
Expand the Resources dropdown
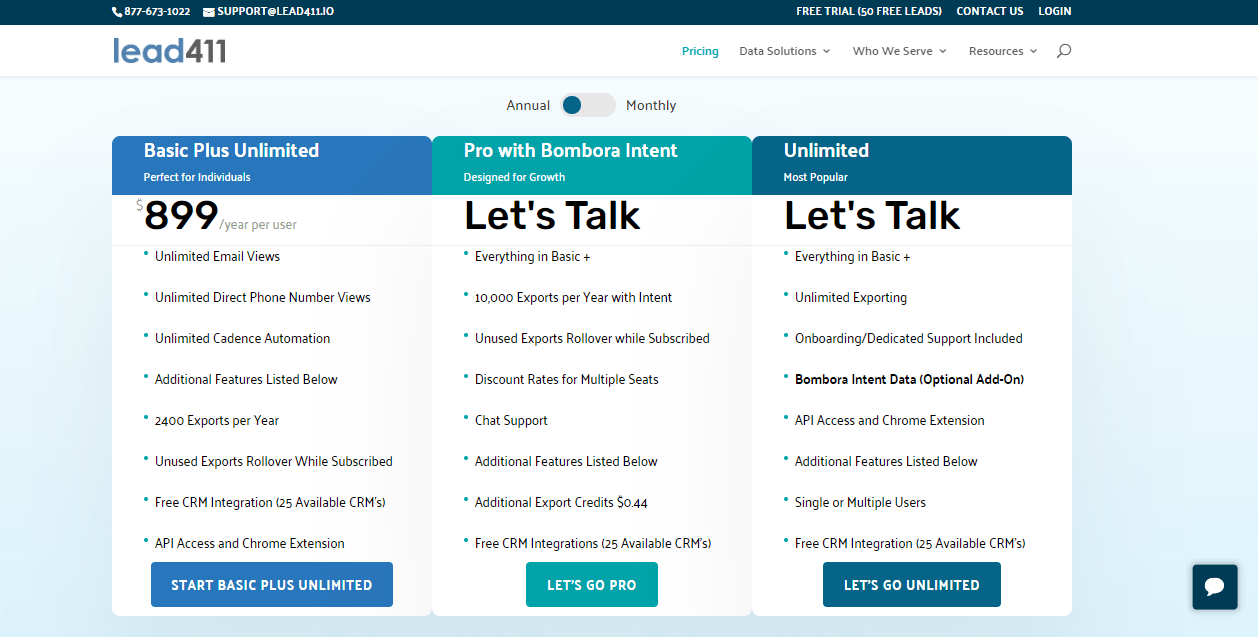point(1001,50)
